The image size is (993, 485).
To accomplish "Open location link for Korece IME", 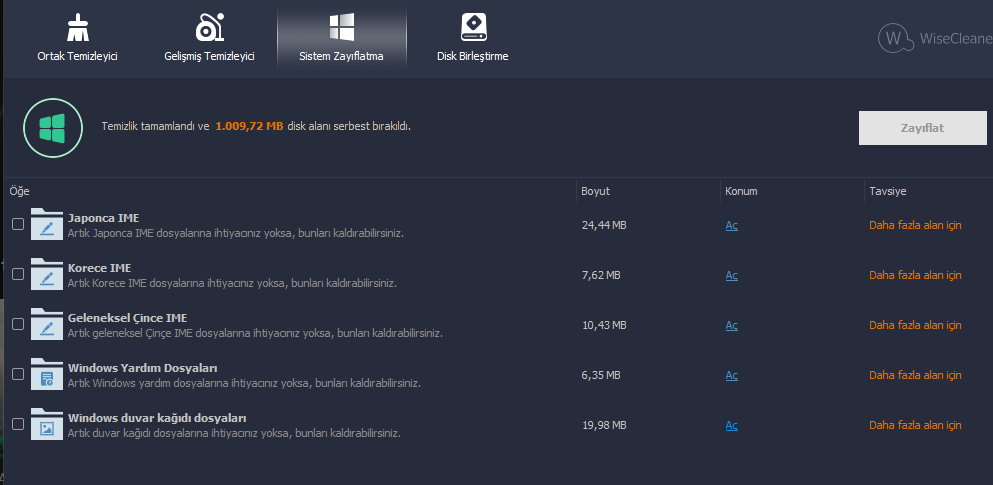I will click(731, 275).
